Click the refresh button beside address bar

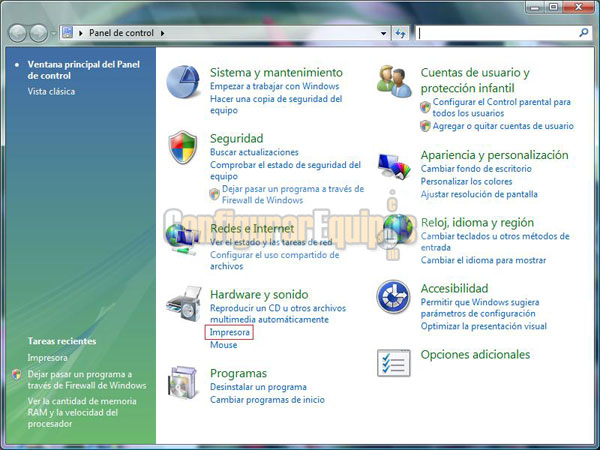click(400, 33)
